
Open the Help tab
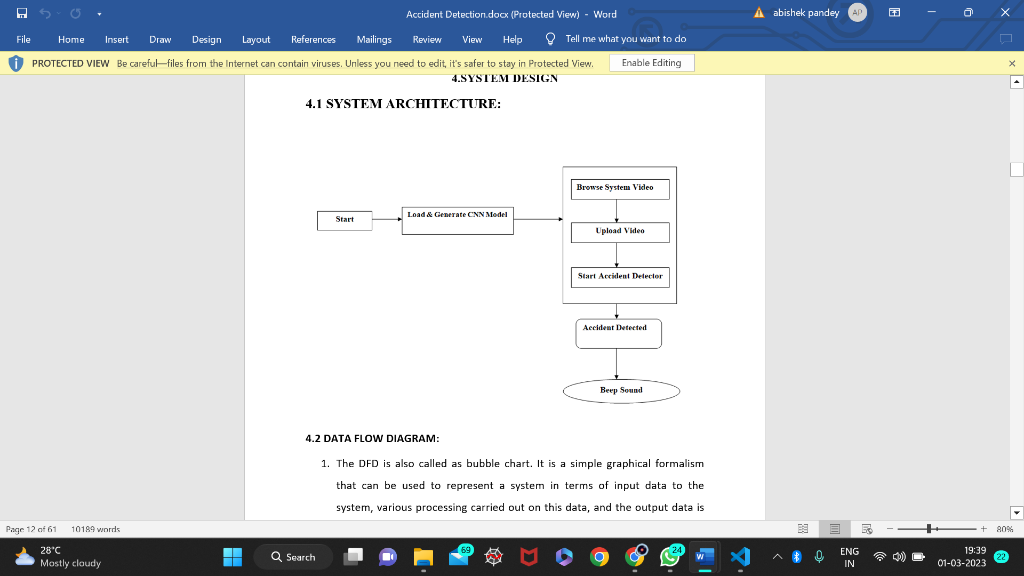pyautogui.click(x=512, y=39)
